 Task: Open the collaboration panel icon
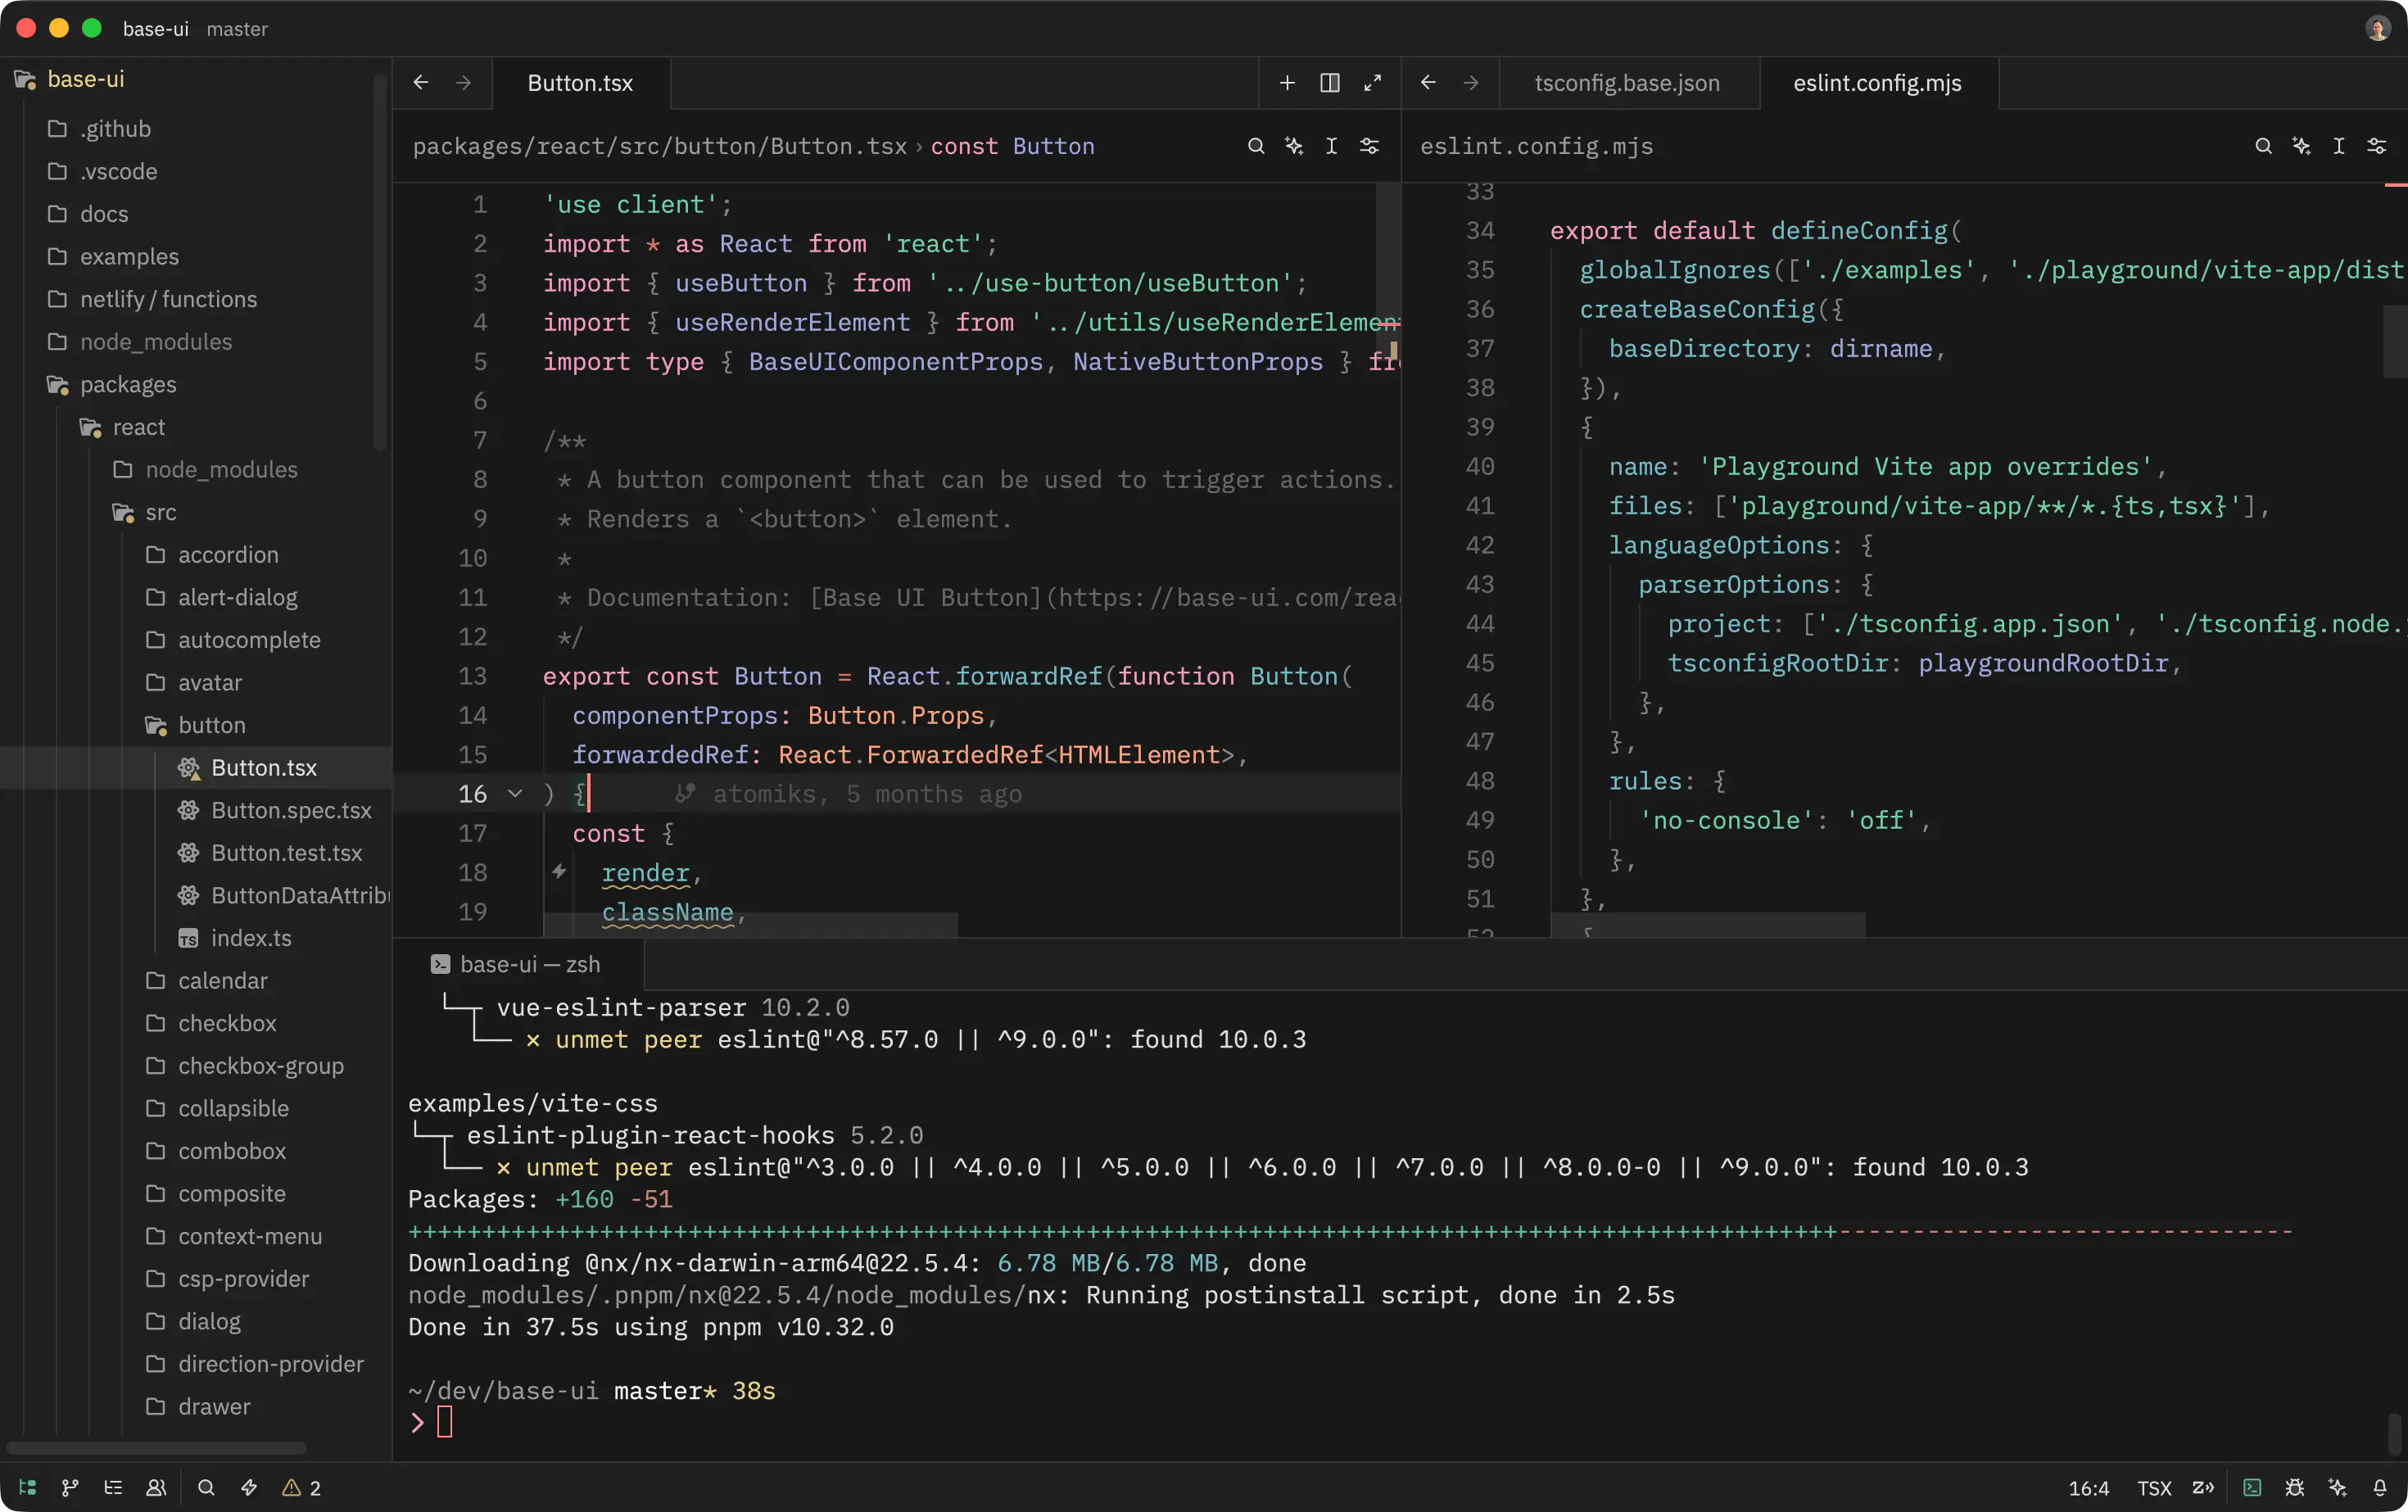(156, 1487)
